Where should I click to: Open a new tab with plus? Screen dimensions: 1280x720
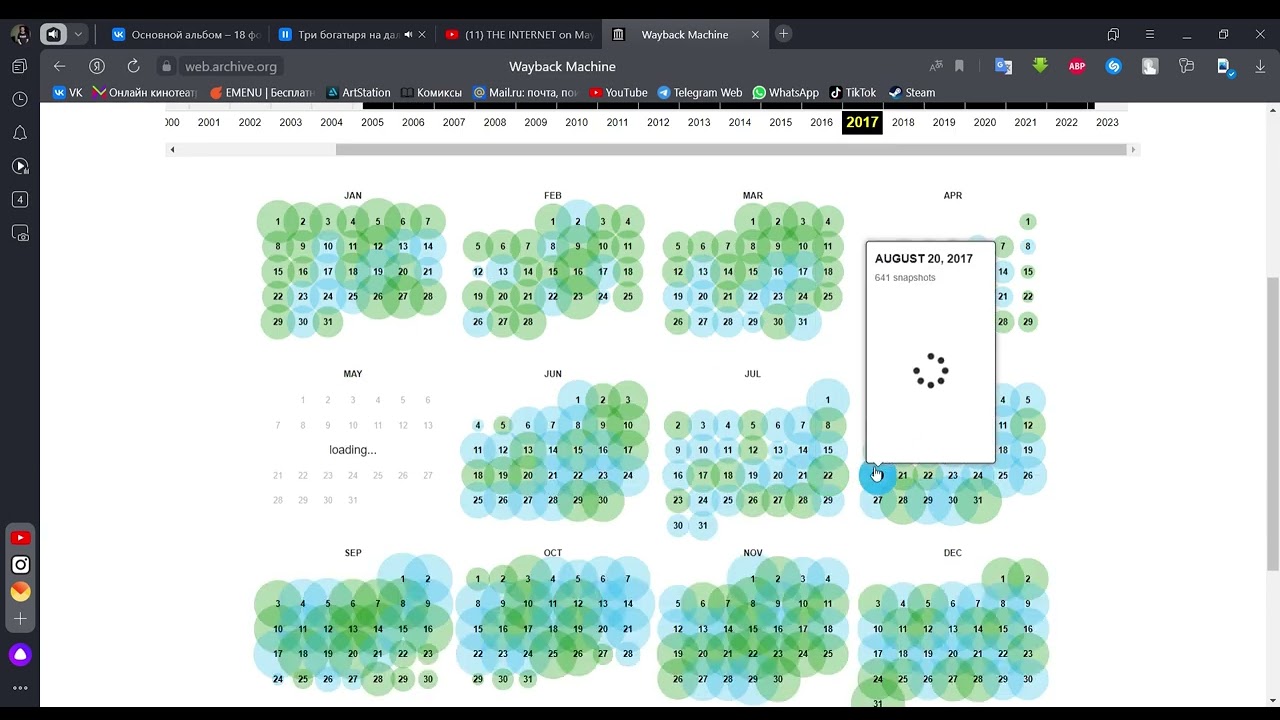pyautogui.click(x=783, y=34)
